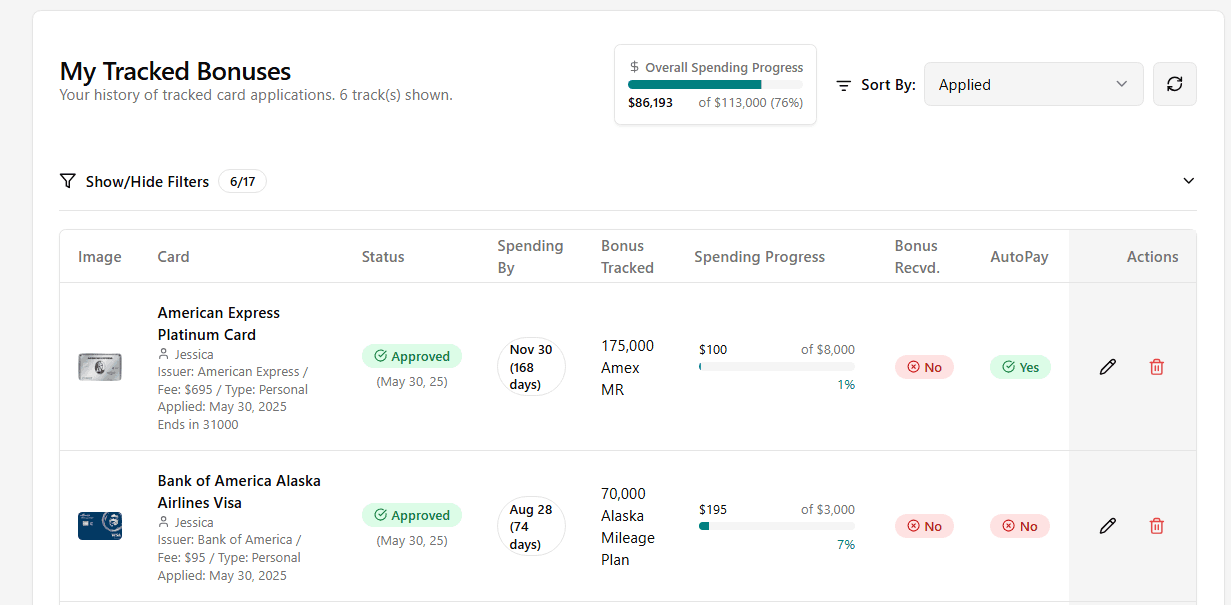Click the sort icon left of Sort By
The width and height of the screenshot is (1231, 605).
click(847, 84)
